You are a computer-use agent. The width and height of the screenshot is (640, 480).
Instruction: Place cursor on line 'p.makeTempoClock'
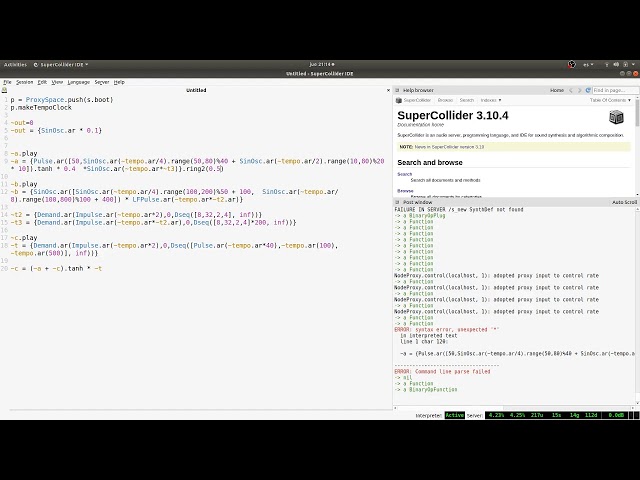pyautogui.click(x=41, y=107)
